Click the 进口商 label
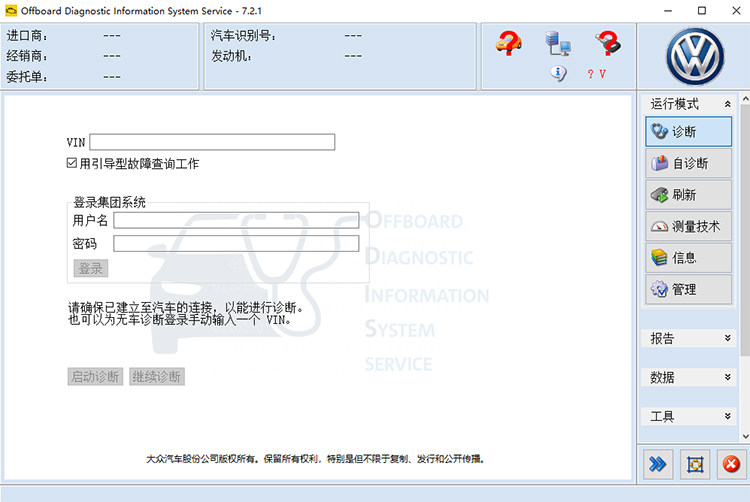This screenshot has height=502, width=750. (27, 36)
